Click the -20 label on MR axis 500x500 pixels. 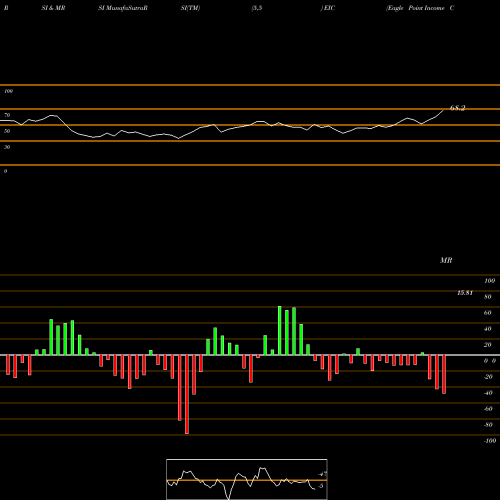[488, 377]
